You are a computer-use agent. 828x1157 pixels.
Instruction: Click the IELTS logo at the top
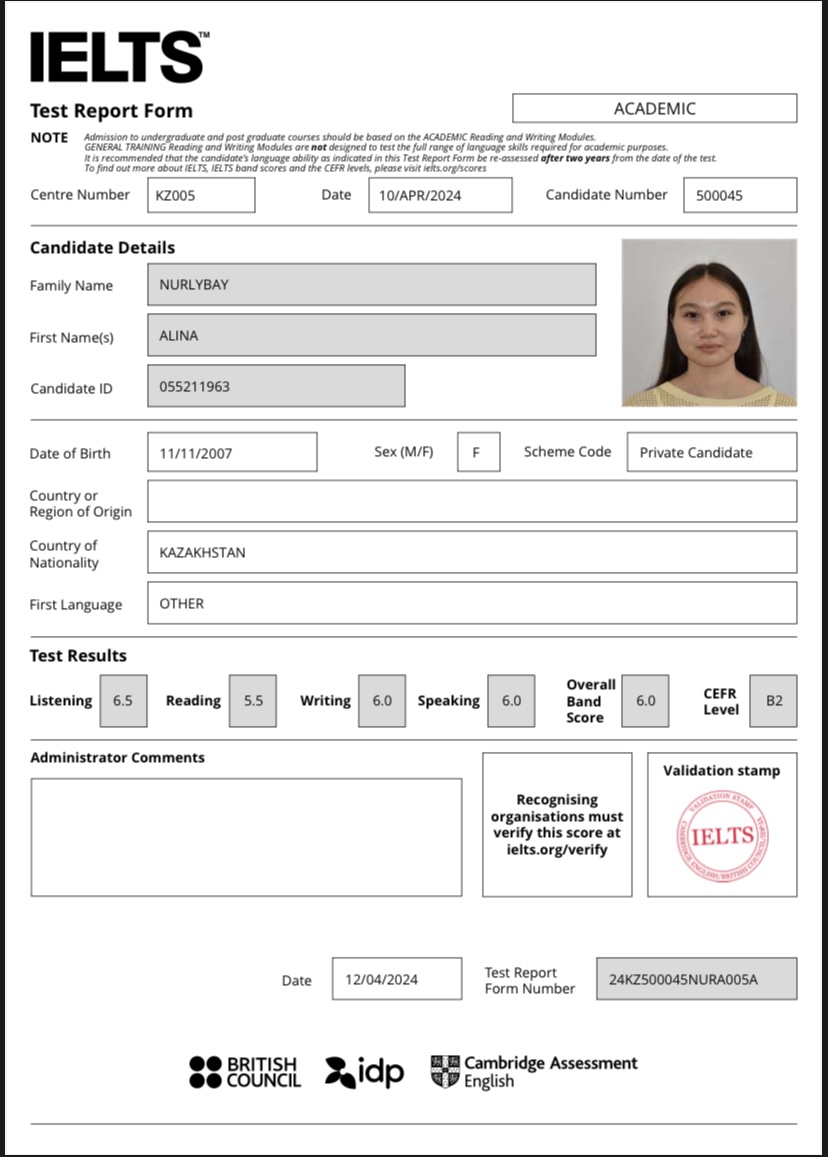point(118,57)
